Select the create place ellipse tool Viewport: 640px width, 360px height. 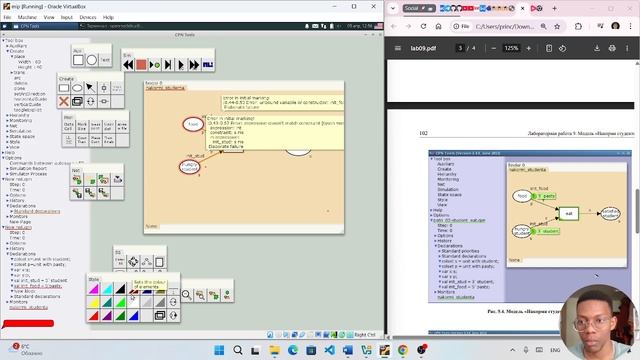[77, 88]
